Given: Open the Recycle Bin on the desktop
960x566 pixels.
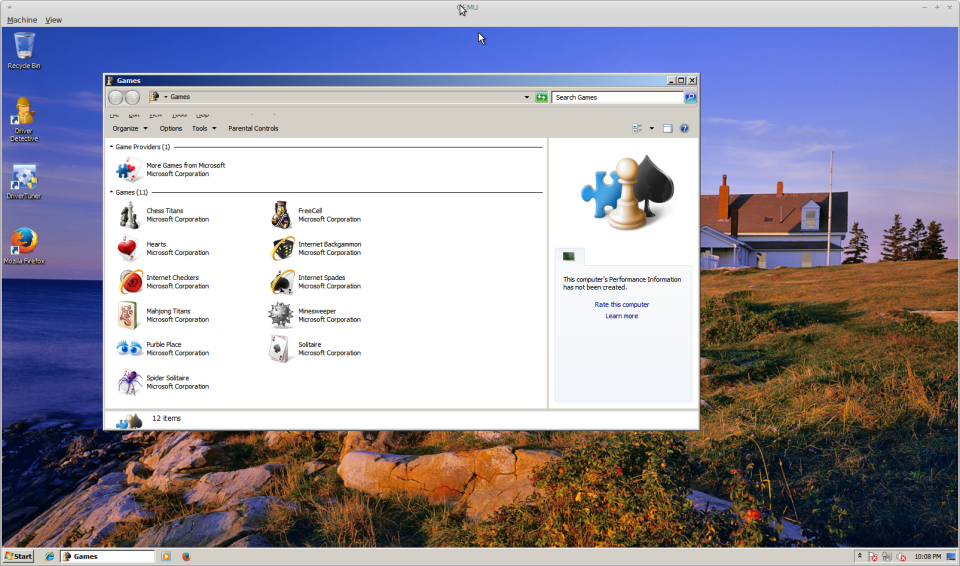Looking at the screenshot, I should click(24, 50).
